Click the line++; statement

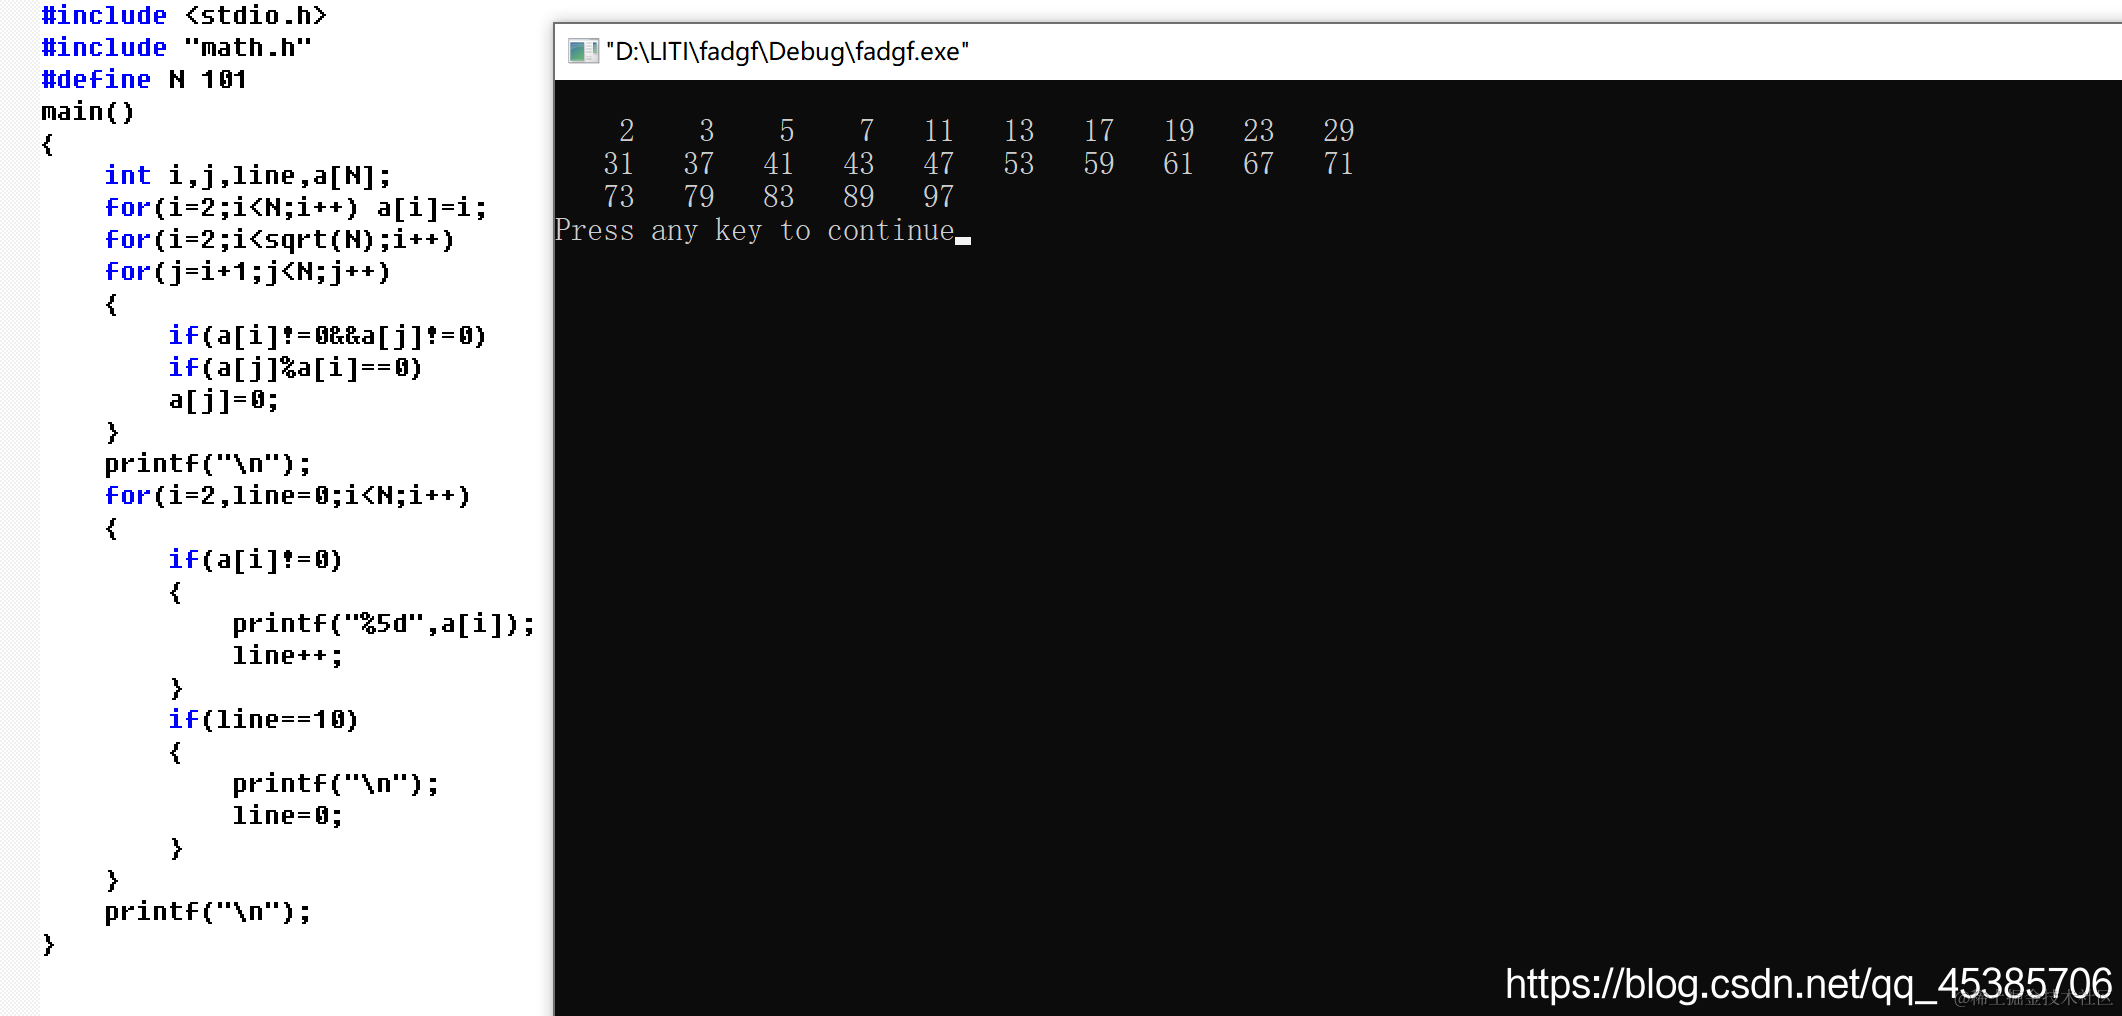click(287, 656)
